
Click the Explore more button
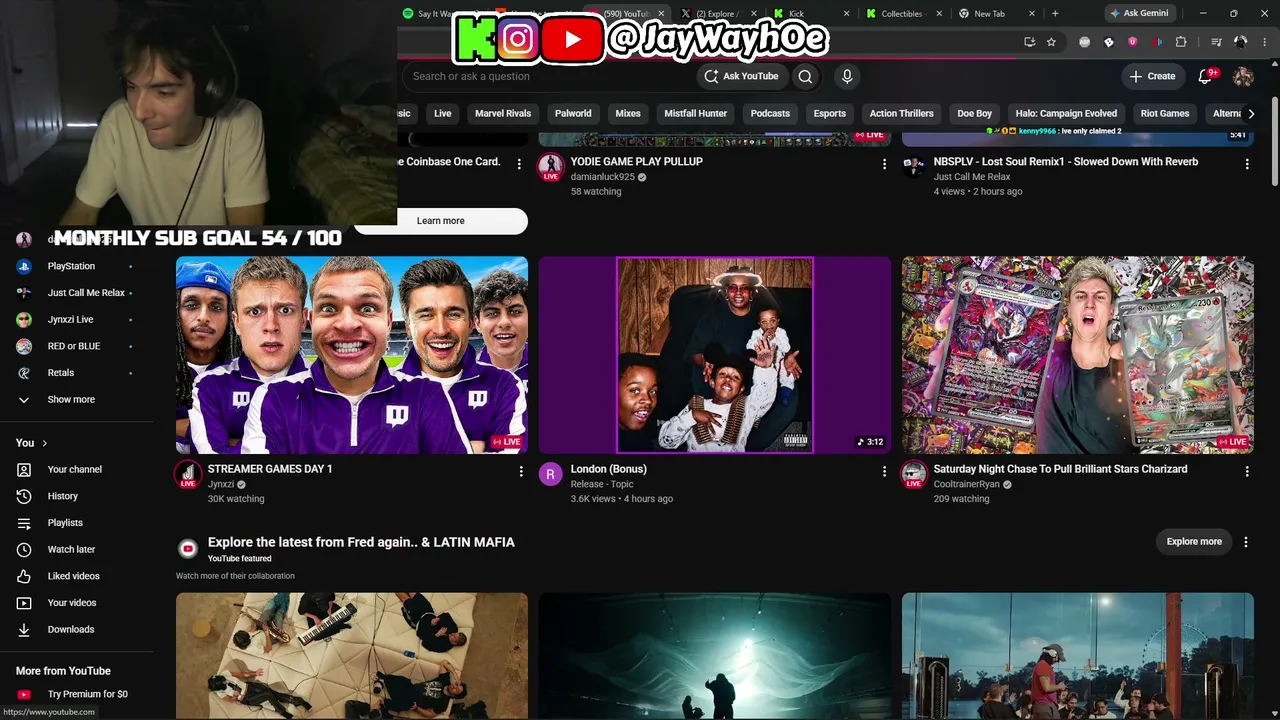pyautogui.click(x=1194, y=542)
